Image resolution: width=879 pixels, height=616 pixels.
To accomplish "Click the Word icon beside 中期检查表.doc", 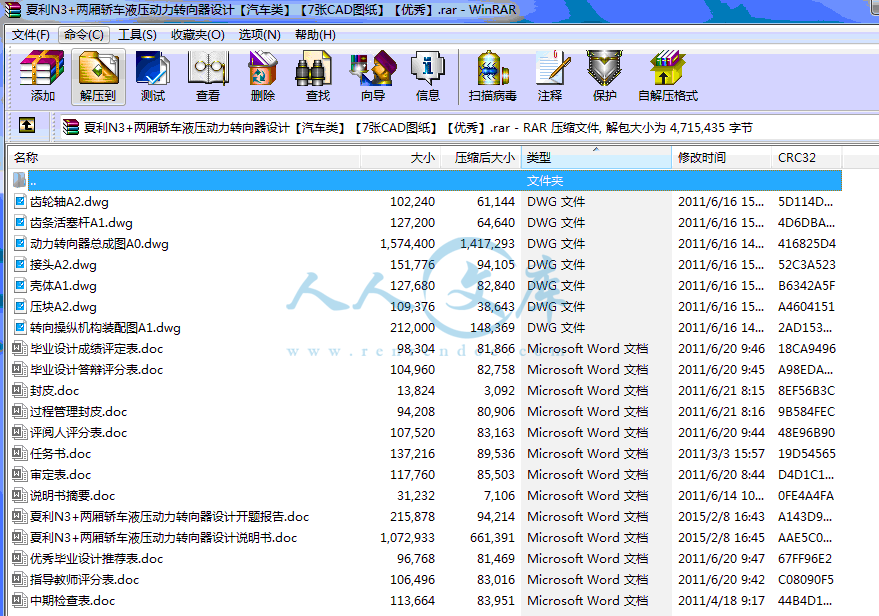I will (20, 600).
